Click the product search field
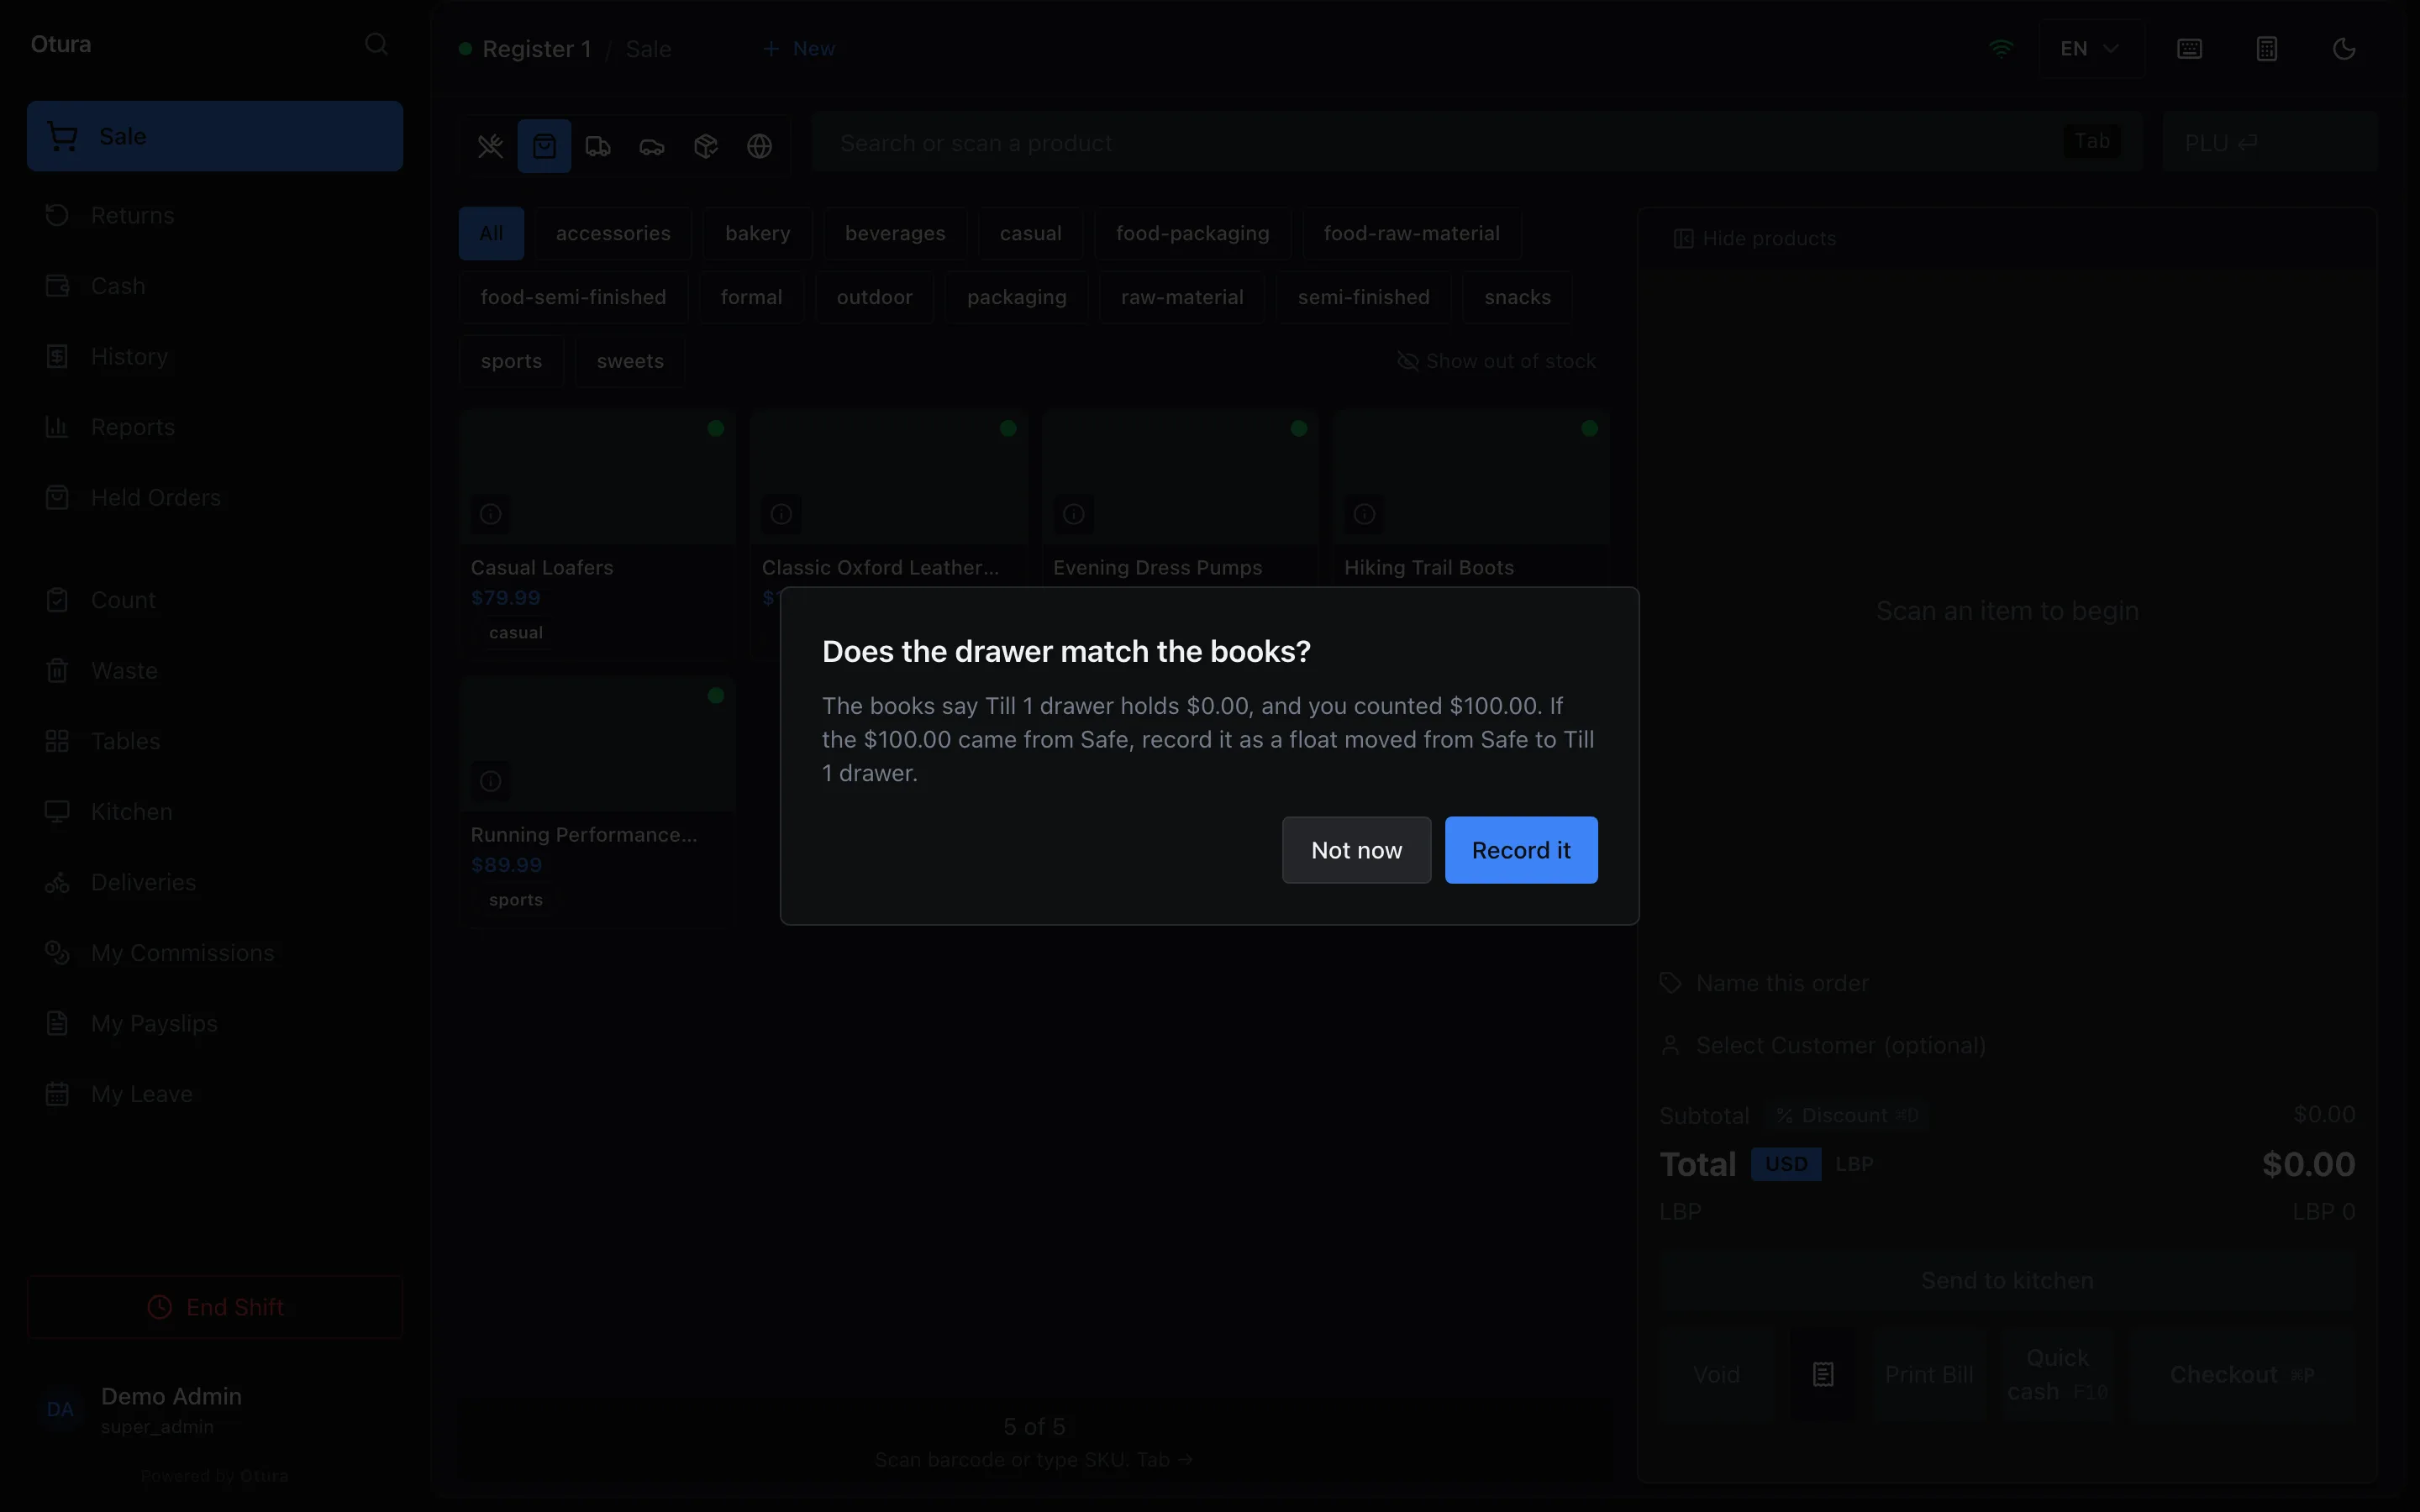 point(1477,143)
